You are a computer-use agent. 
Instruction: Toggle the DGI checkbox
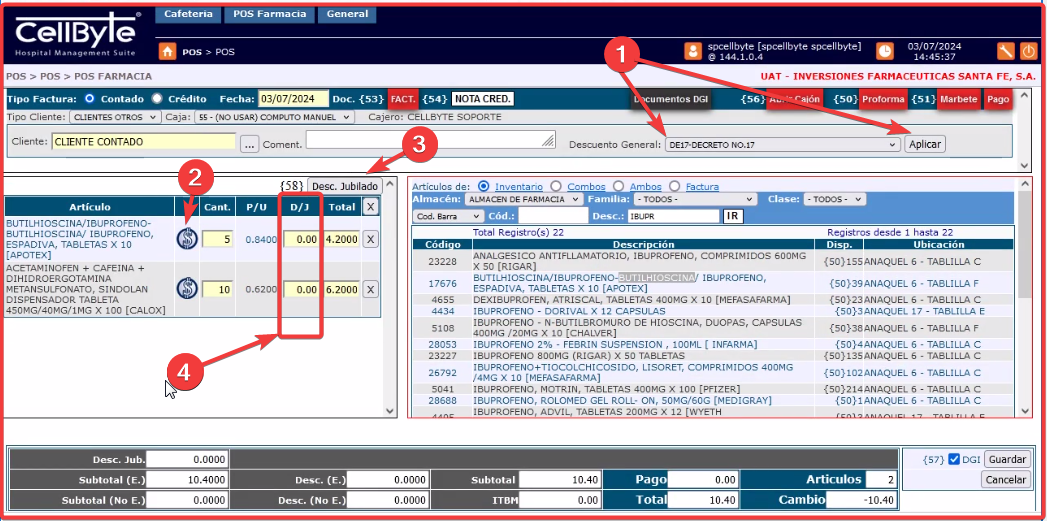954,459
